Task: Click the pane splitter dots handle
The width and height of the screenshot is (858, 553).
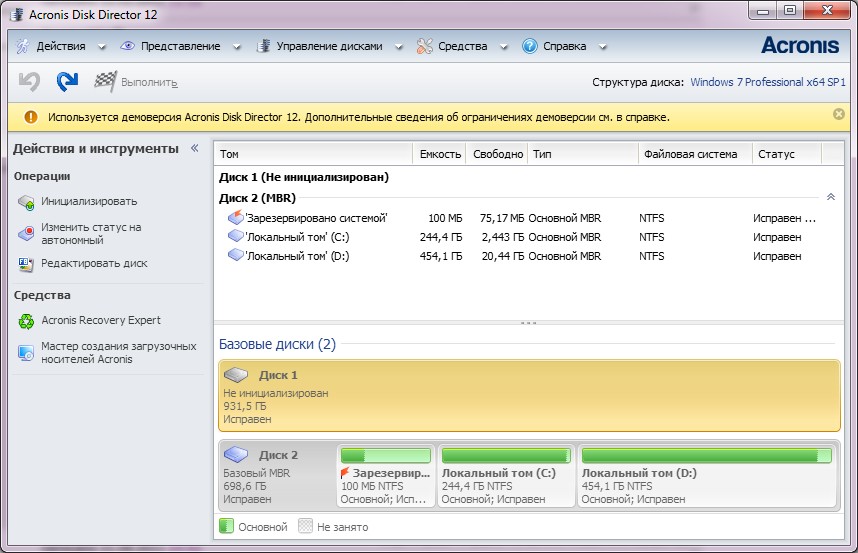Action: (x=529, y=323)
